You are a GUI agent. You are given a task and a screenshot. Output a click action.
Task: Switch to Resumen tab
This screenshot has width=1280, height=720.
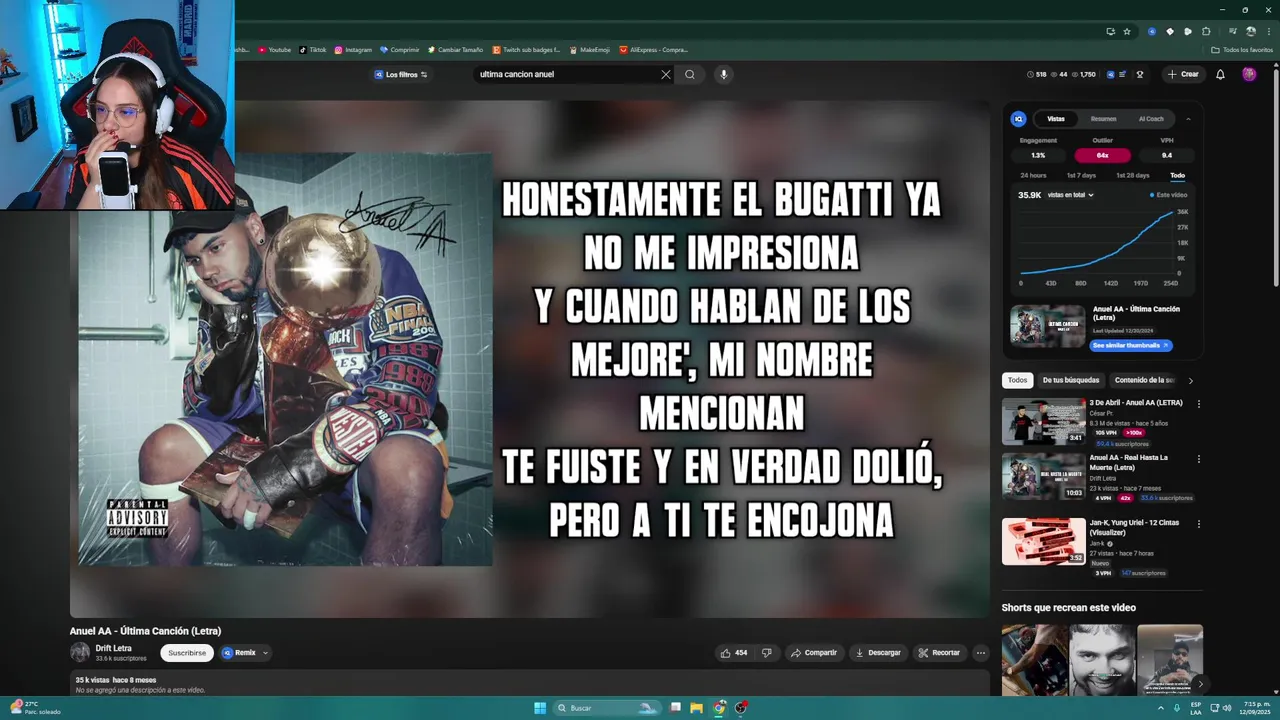click(x=1104, y=119)
